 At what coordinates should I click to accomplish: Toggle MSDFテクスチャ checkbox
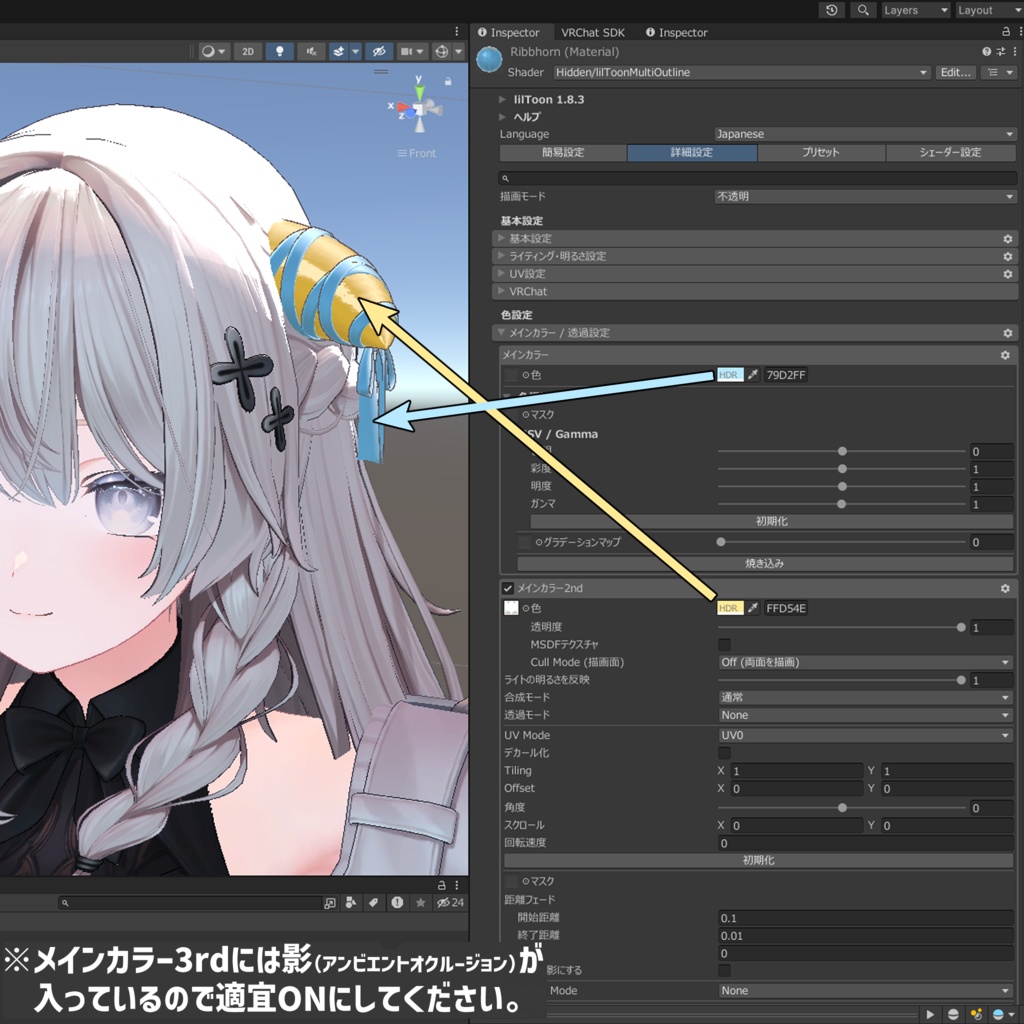click(724, 645)
